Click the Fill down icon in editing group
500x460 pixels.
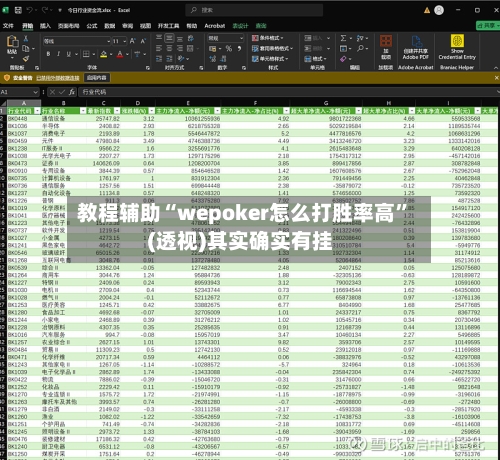pyautogui.click(x=343, y=49)
